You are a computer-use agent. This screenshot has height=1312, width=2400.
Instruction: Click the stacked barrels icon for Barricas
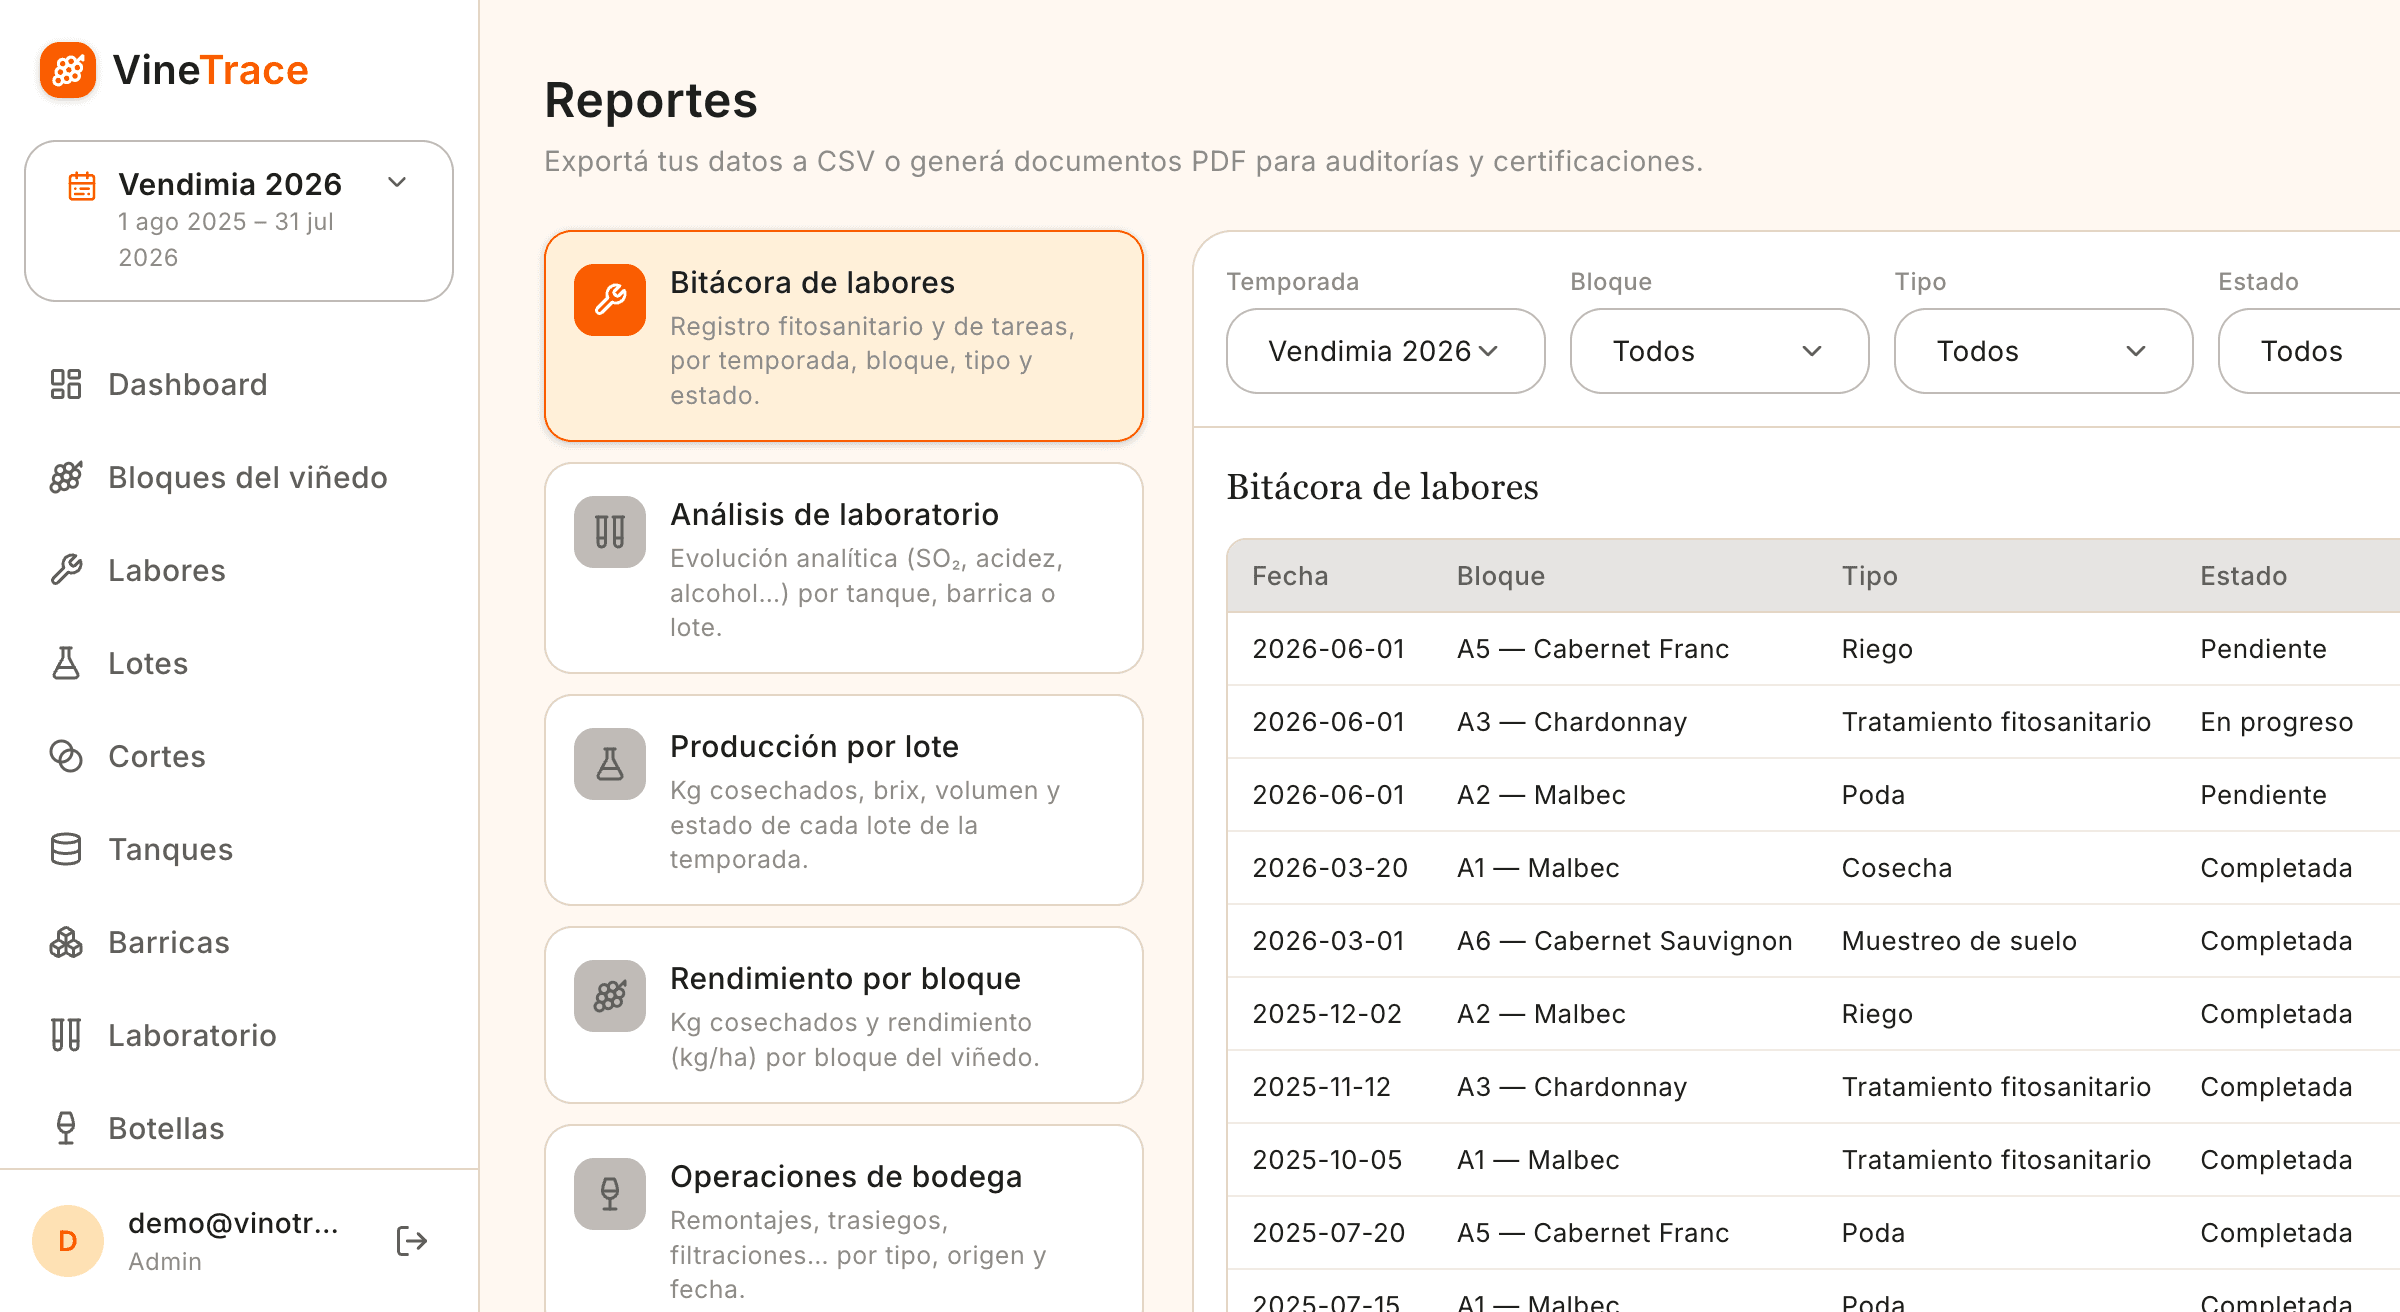coord(66,942)
